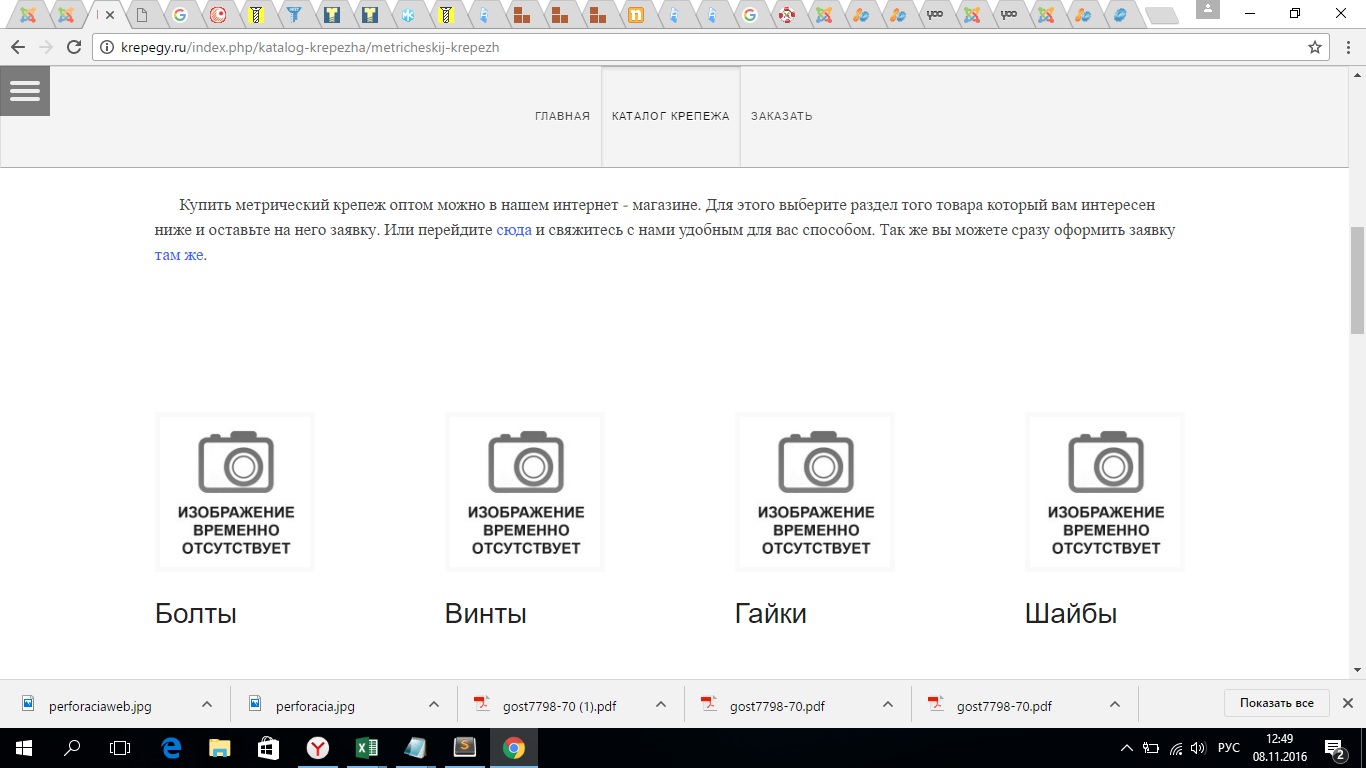Click the browser reload page icon

click(73, 47)
